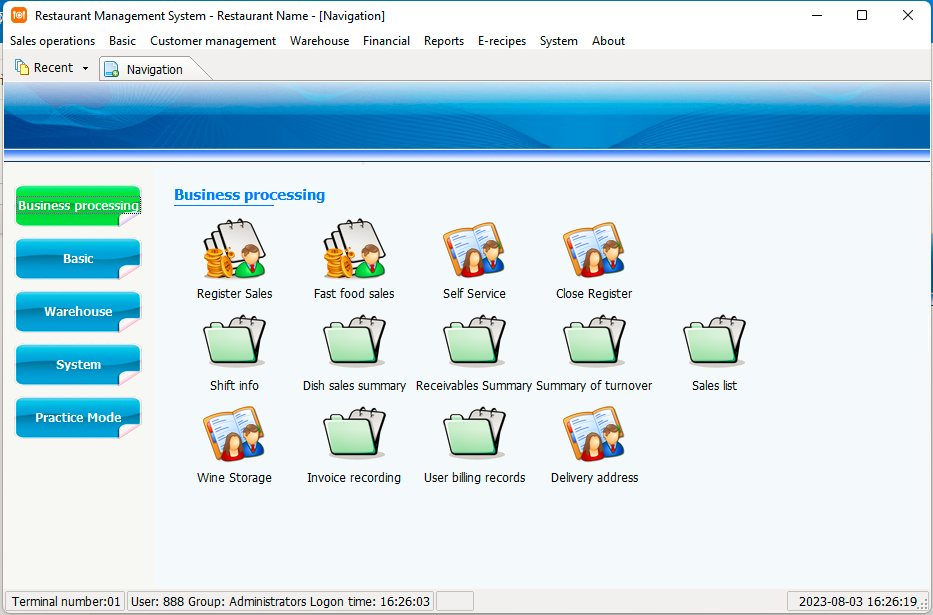Viewport: 933px width, 615px height.
Task: Select the Business processing sidebar button
Action: pos(78,206)
